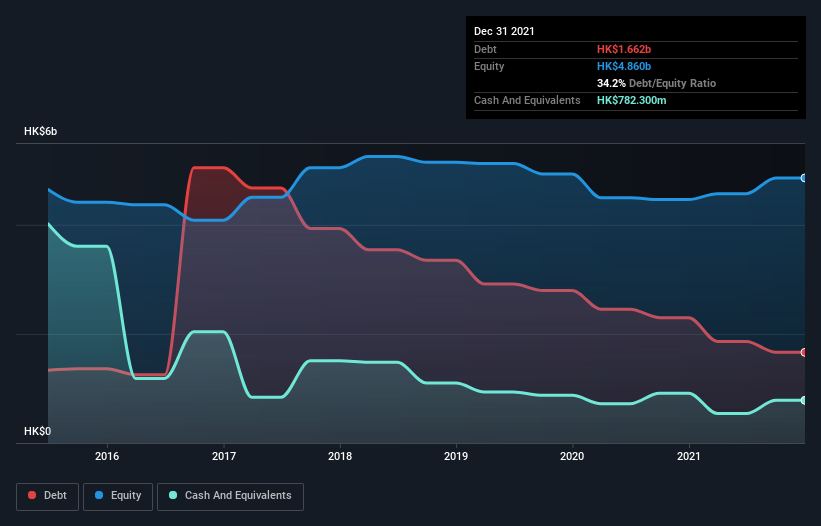Image resolution: width=821 pixels, height=526 pixels.
Task: Select the Debt endpoint marker at Dec 2021
Action: [804, 353]
